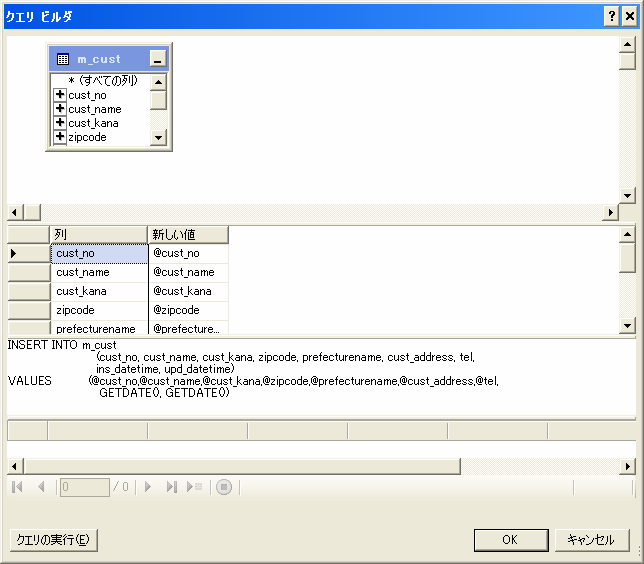Toggle the cust_name column marker
This screenshot has height=564, width=644.
point(61,109)
